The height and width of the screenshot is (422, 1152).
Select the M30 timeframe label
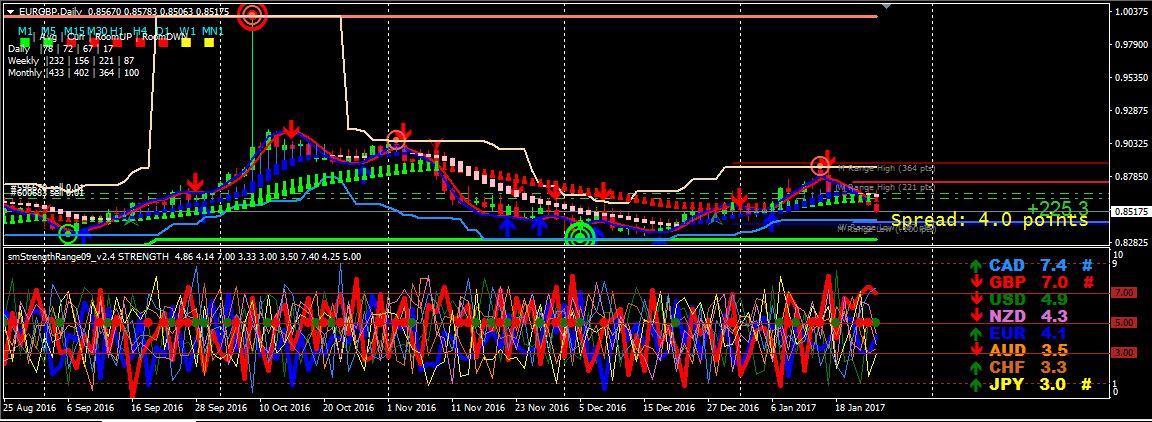[98, 31]
